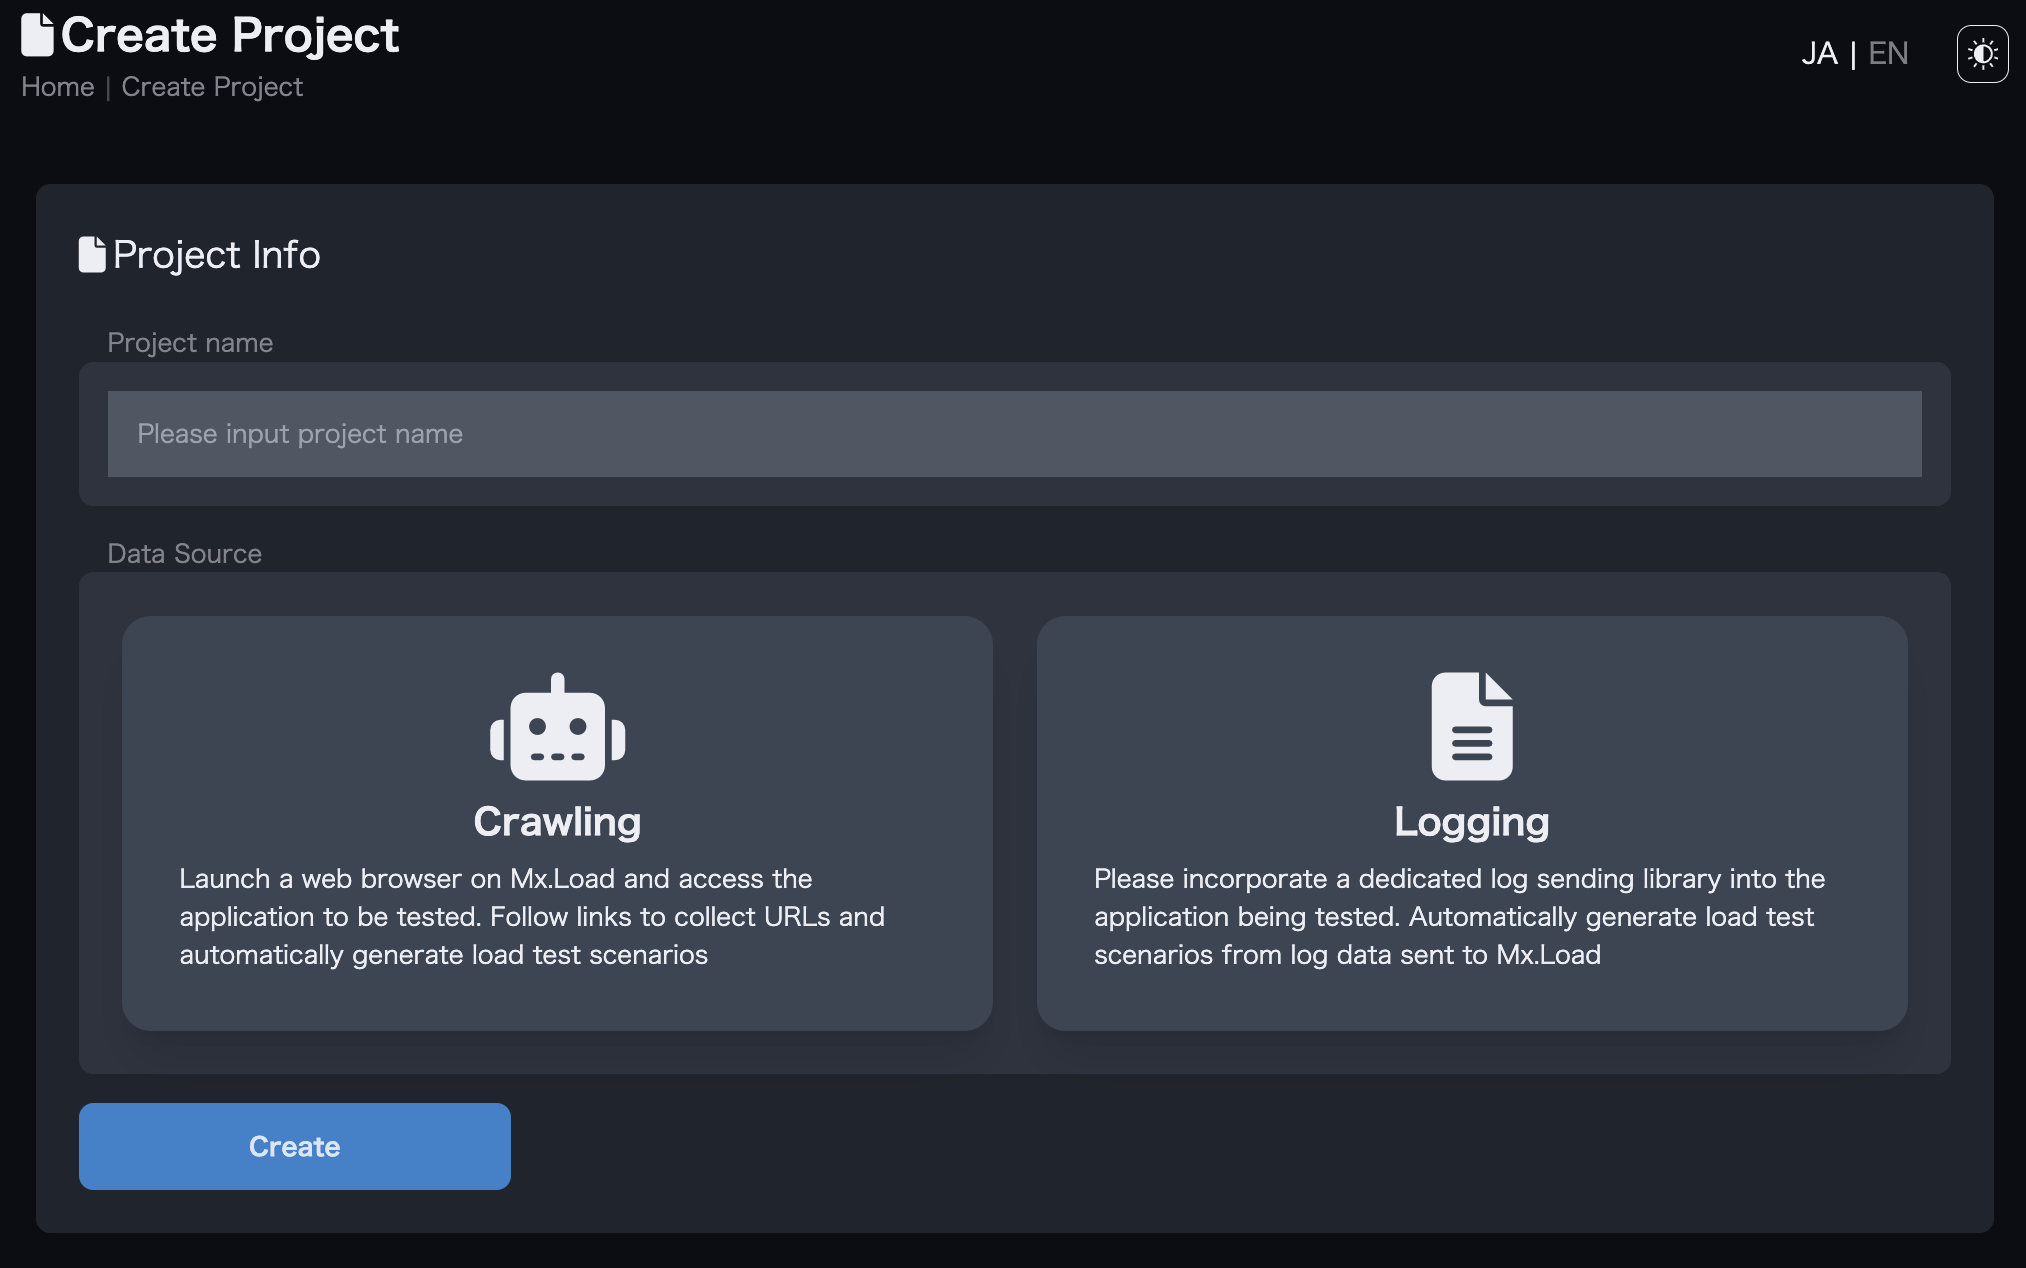The width and height of the screenshot is (2026, 1268).
Task: Click the JA | EN language divider
Action: tap(1853, 54)
